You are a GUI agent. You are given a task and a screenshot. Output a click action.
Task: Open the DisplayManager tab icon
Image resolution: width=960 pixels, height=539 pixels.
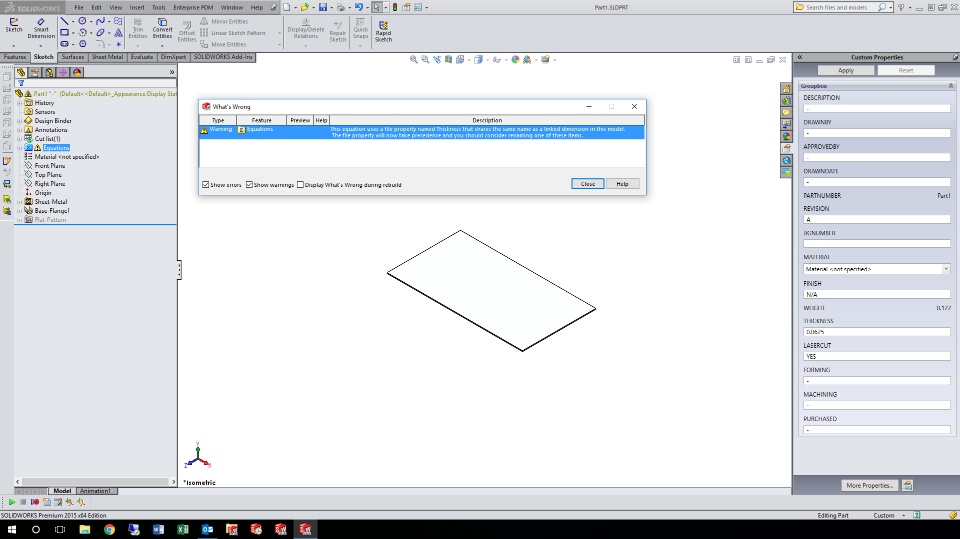click(x=77, y=72)
